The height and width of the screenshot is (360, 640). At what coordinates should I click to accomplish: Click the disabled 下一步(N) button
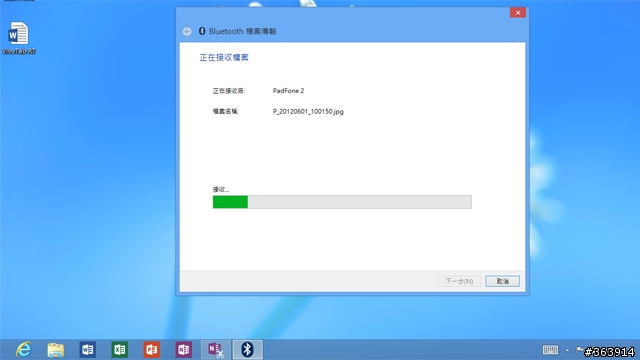coord(459,281)
